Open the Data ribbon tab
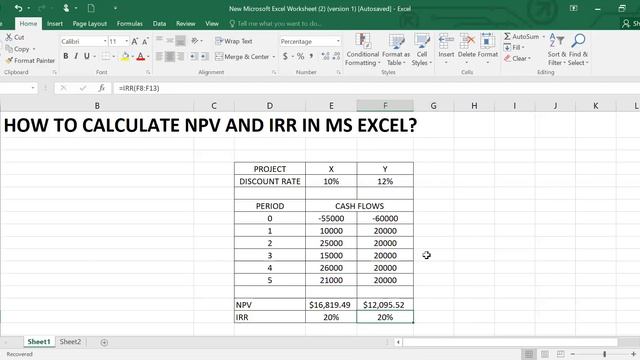This screenshot has width=640, height=360. click(x=159, y=24)
